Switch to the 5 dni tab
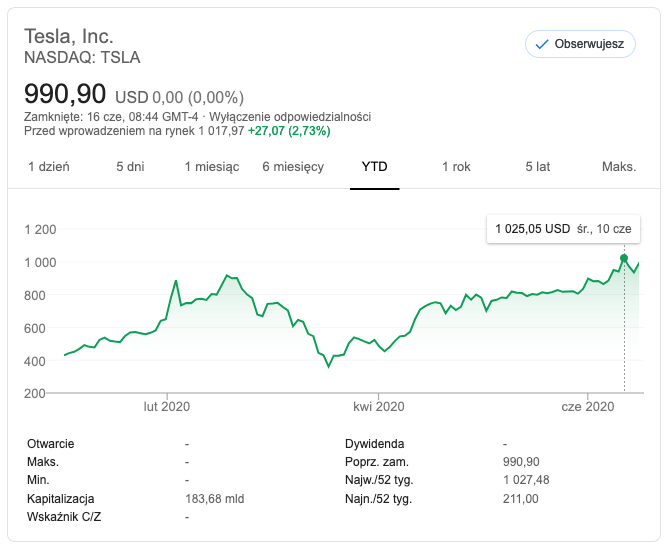The image size is (667, 549). [130, 167]
